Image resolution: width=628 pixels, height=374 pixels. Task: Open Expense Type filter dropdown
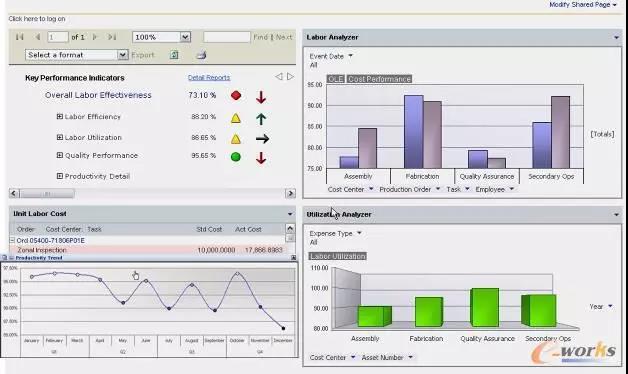point(359,233)
